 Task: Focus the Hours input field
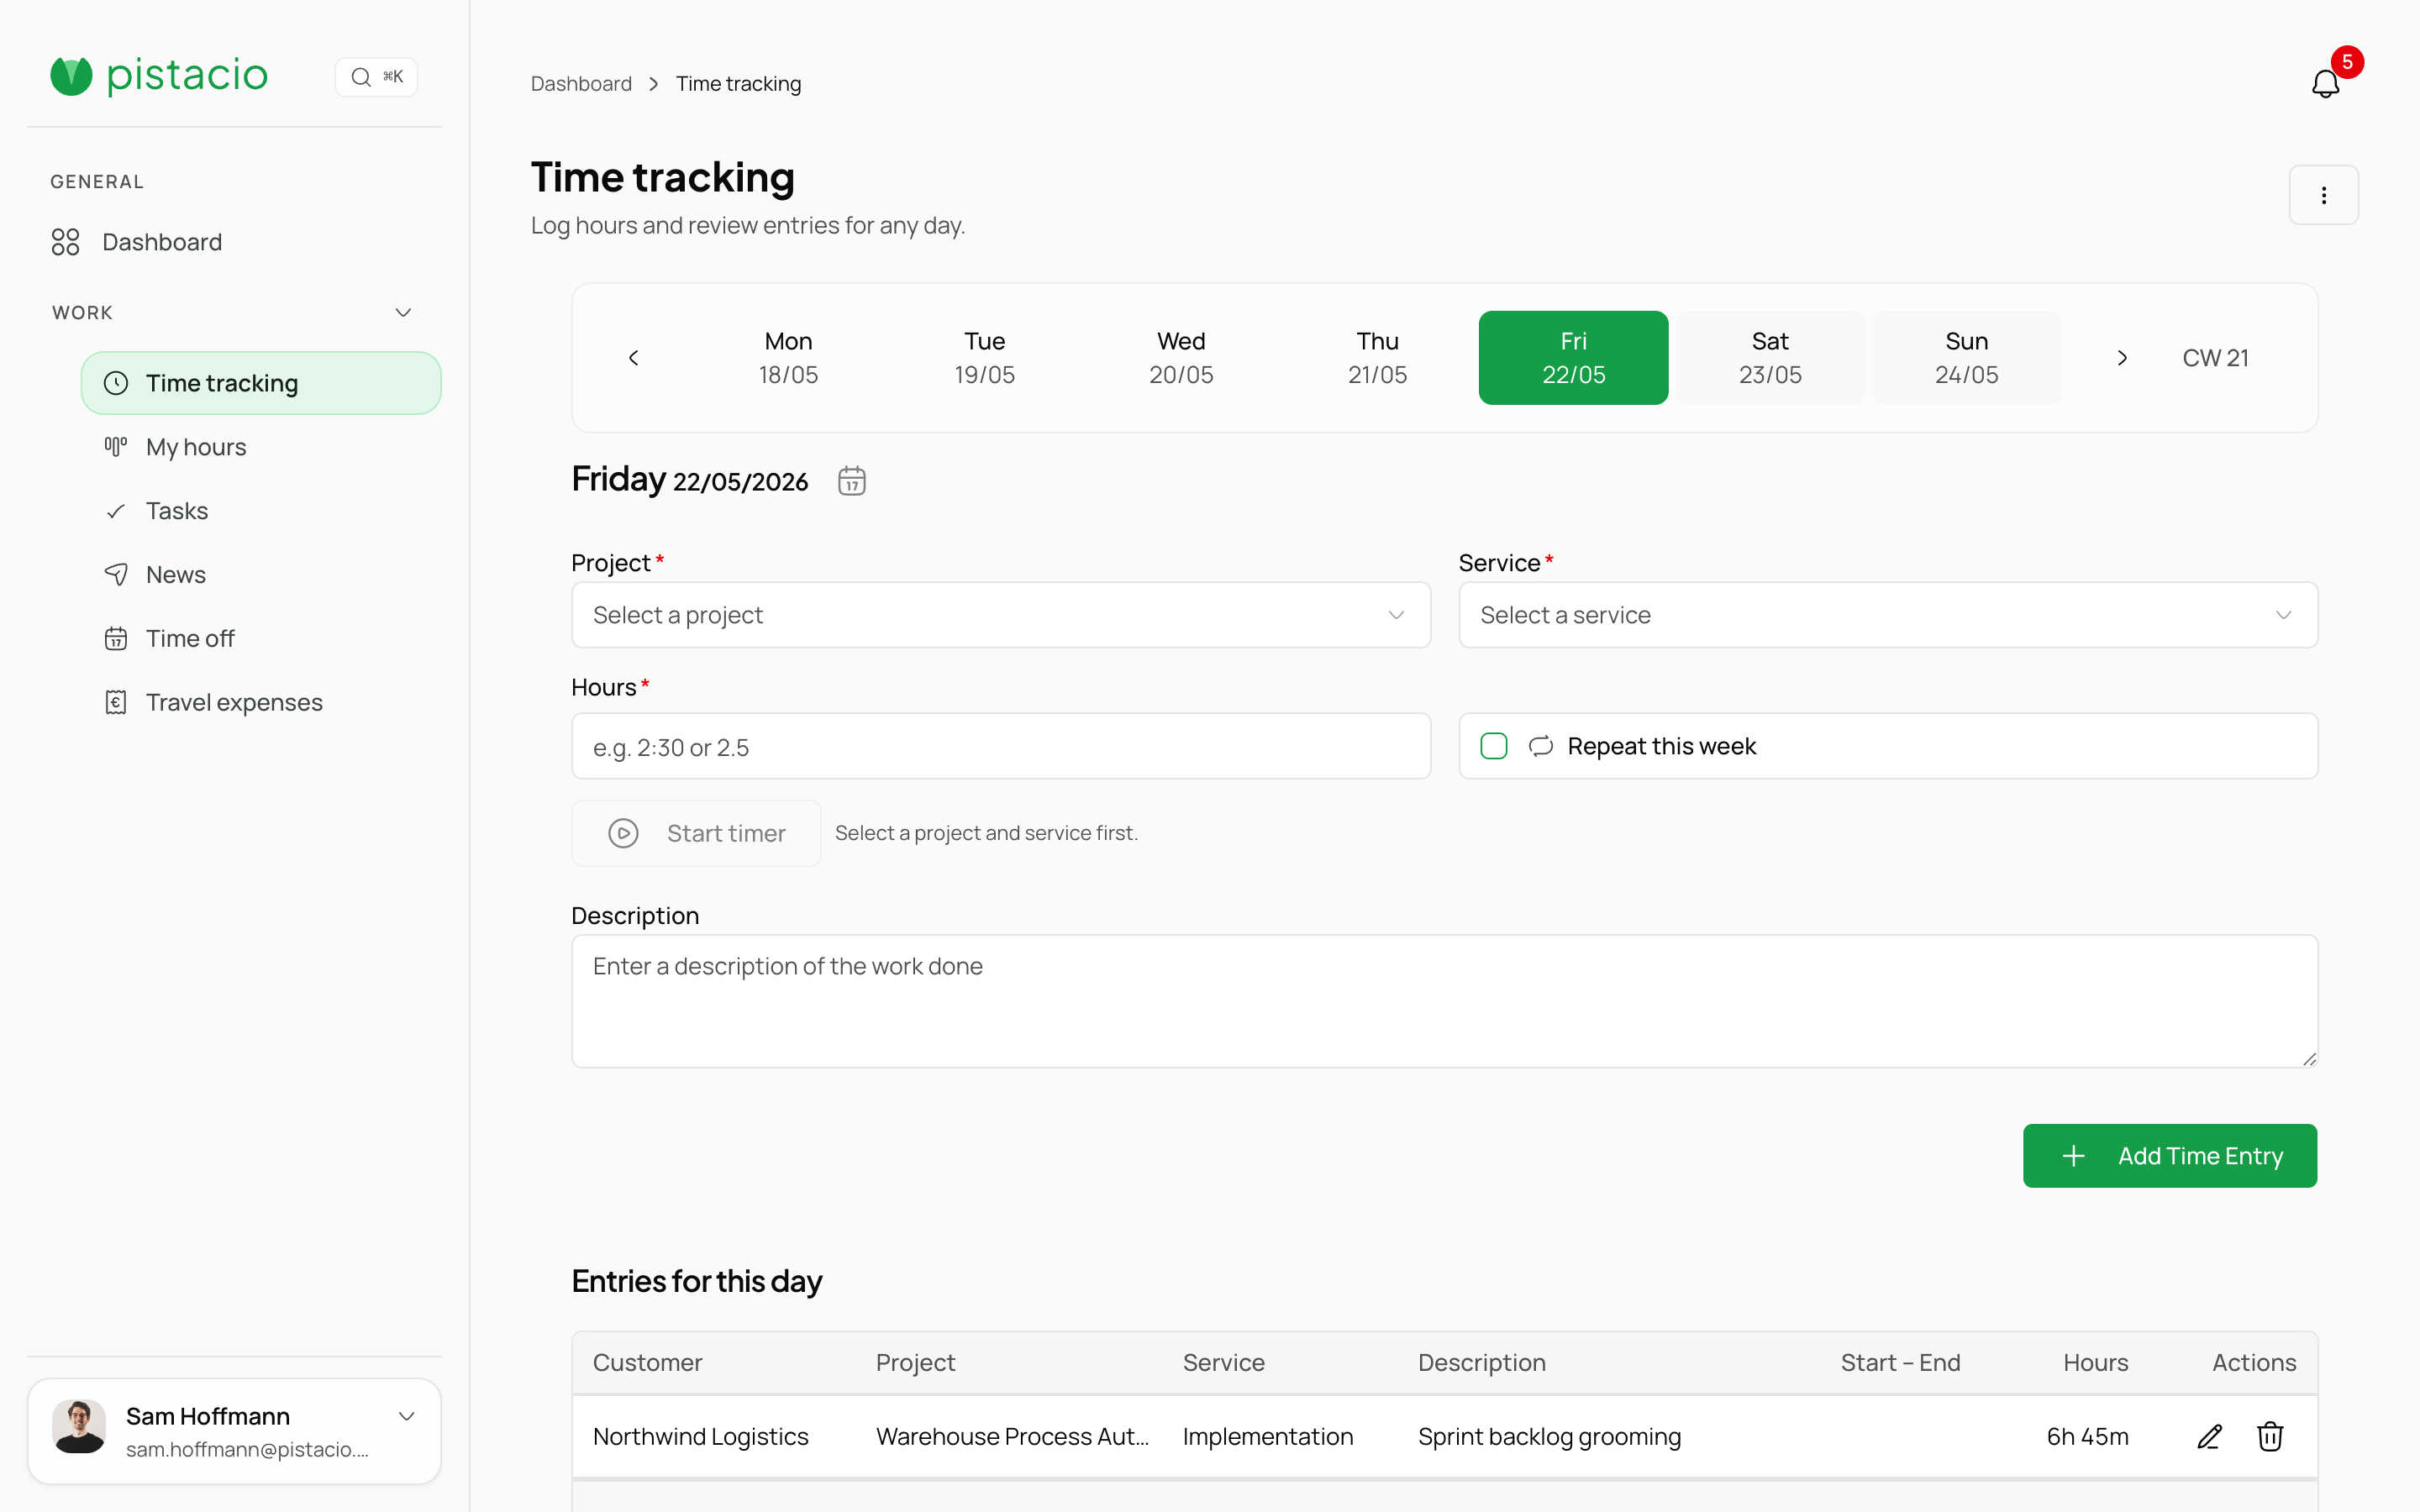coord(1001,746)
